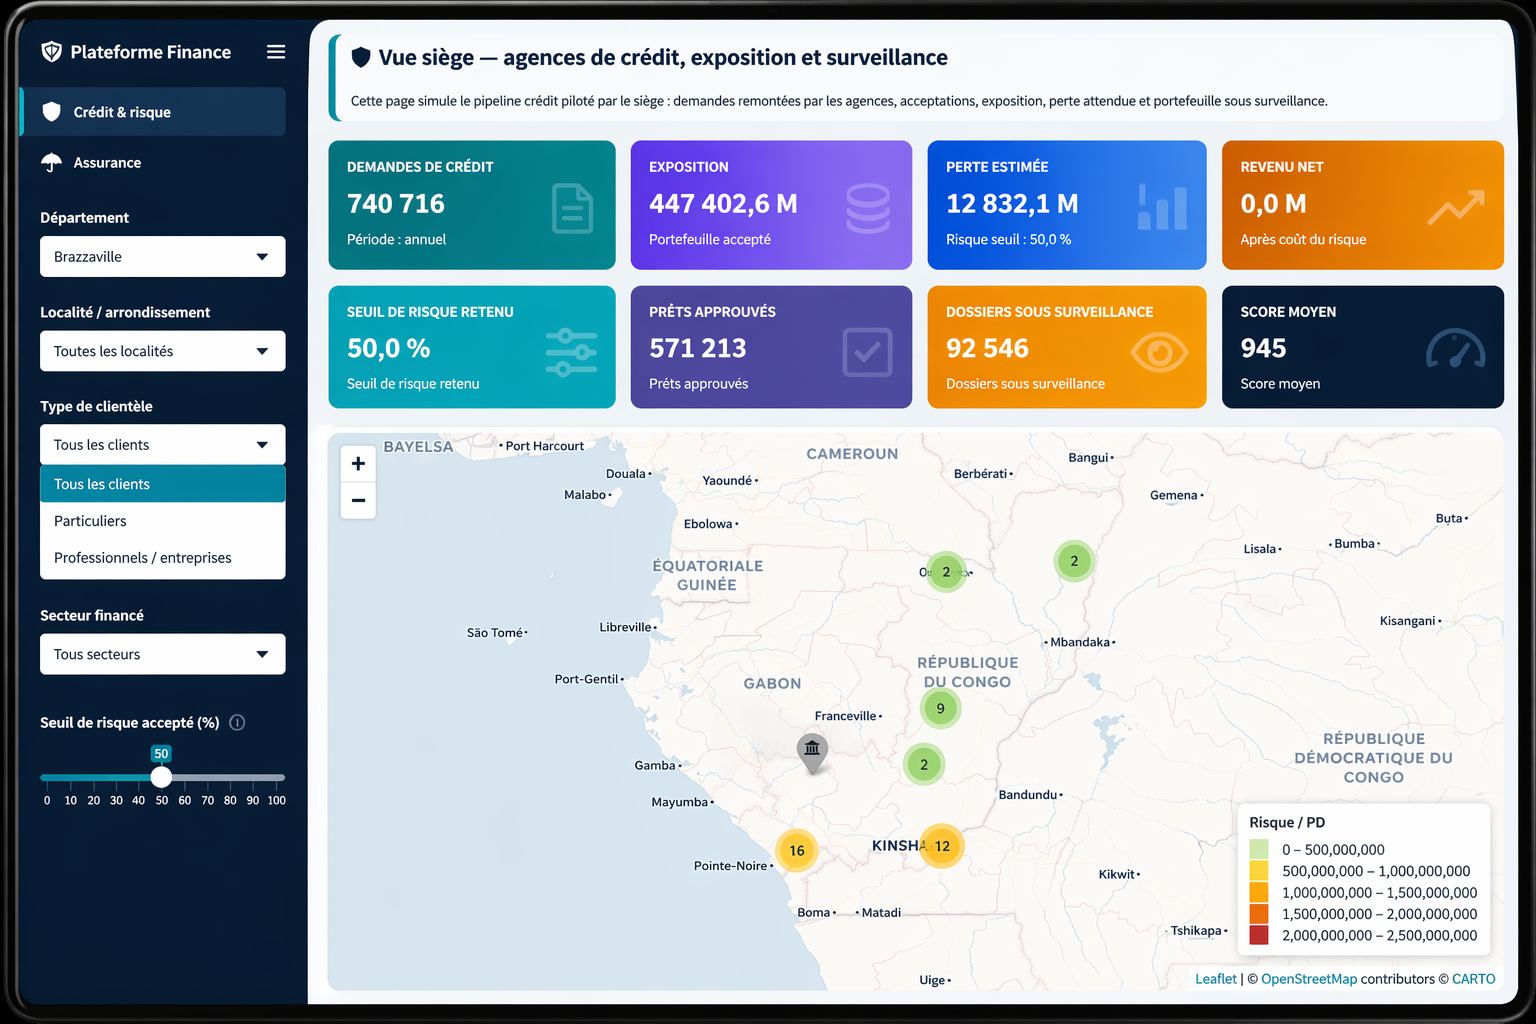Click the Risque / PD legend title

[x=1287, y=822]
